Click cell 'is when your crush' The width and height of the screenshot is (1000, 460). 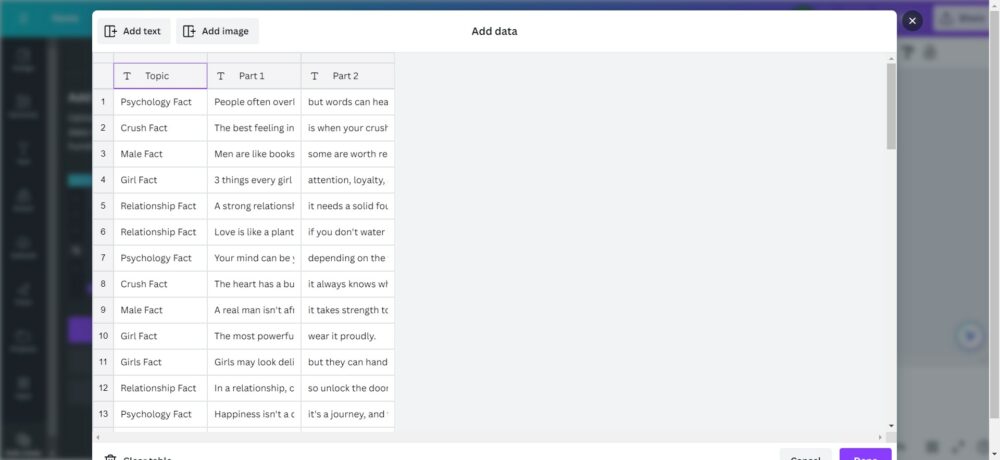348,128
